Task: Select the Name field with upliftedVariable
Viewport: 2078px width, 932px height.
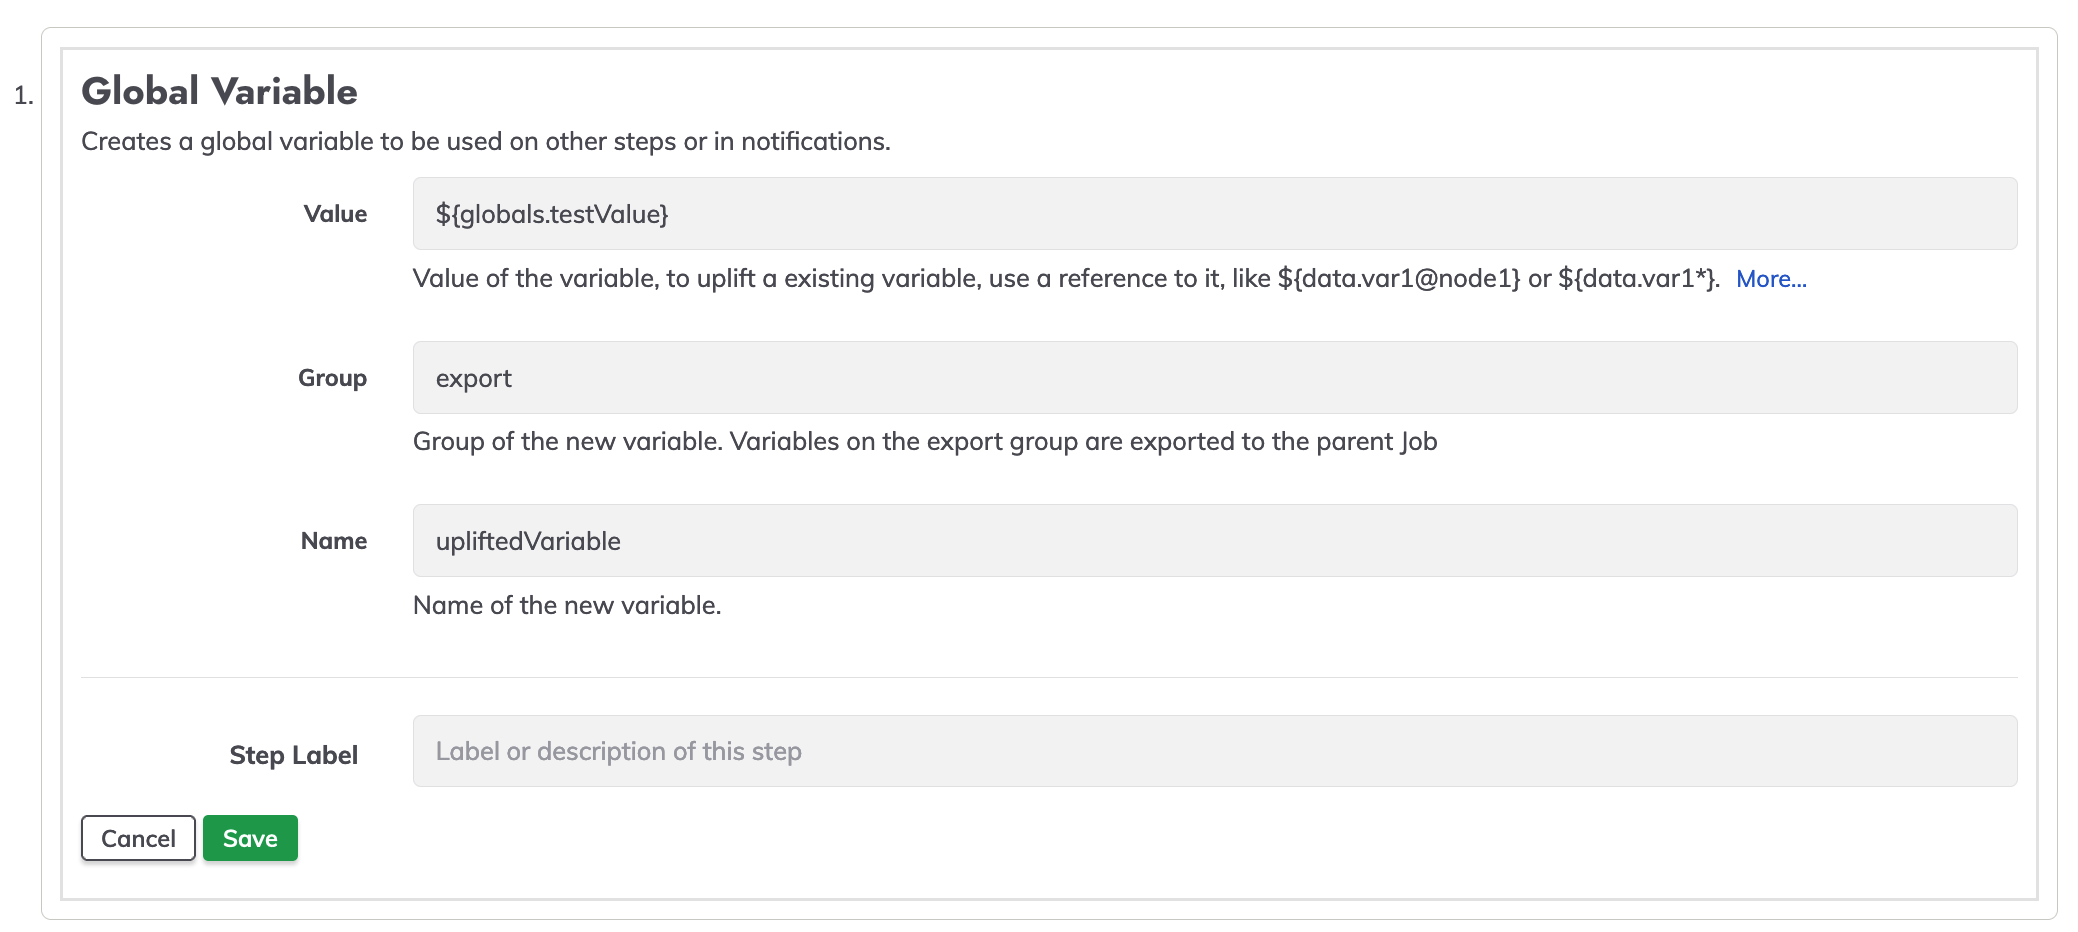Action: (1214, 541)
